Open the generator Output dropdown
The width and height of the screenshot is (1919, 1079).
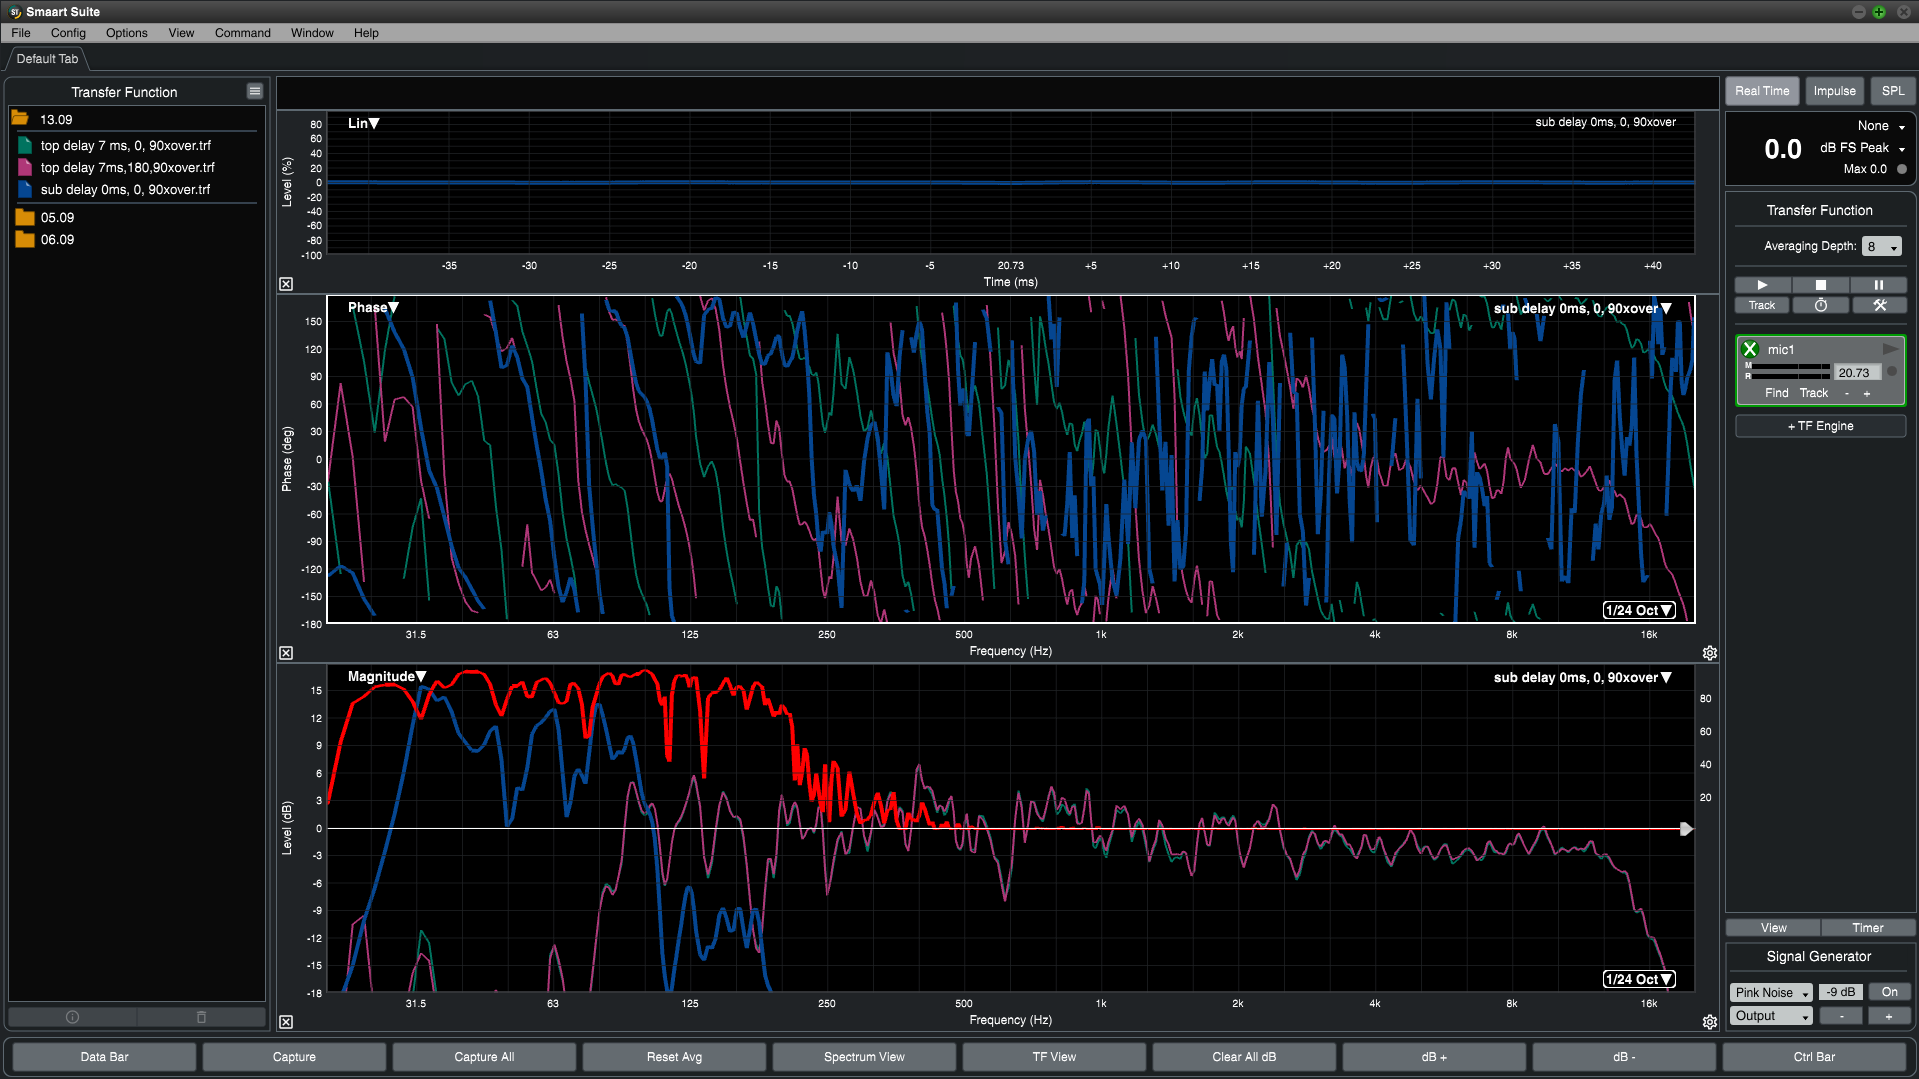coord(1771,1016)
